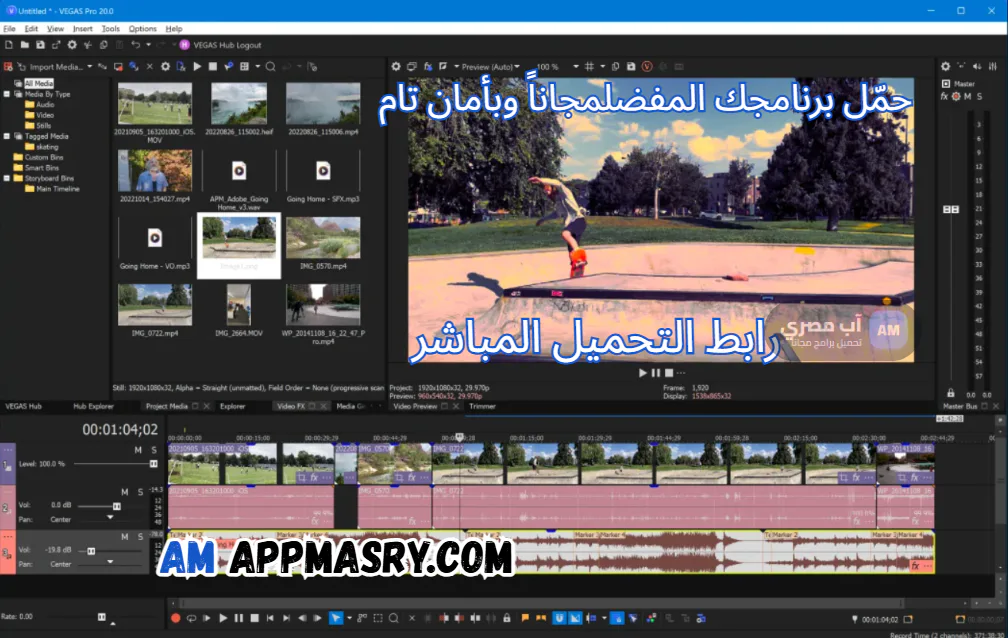Viewport: 1008px width, 638px height.
Task: Open Pan Center dropdown on track 3
Action: tap(110, 561)
